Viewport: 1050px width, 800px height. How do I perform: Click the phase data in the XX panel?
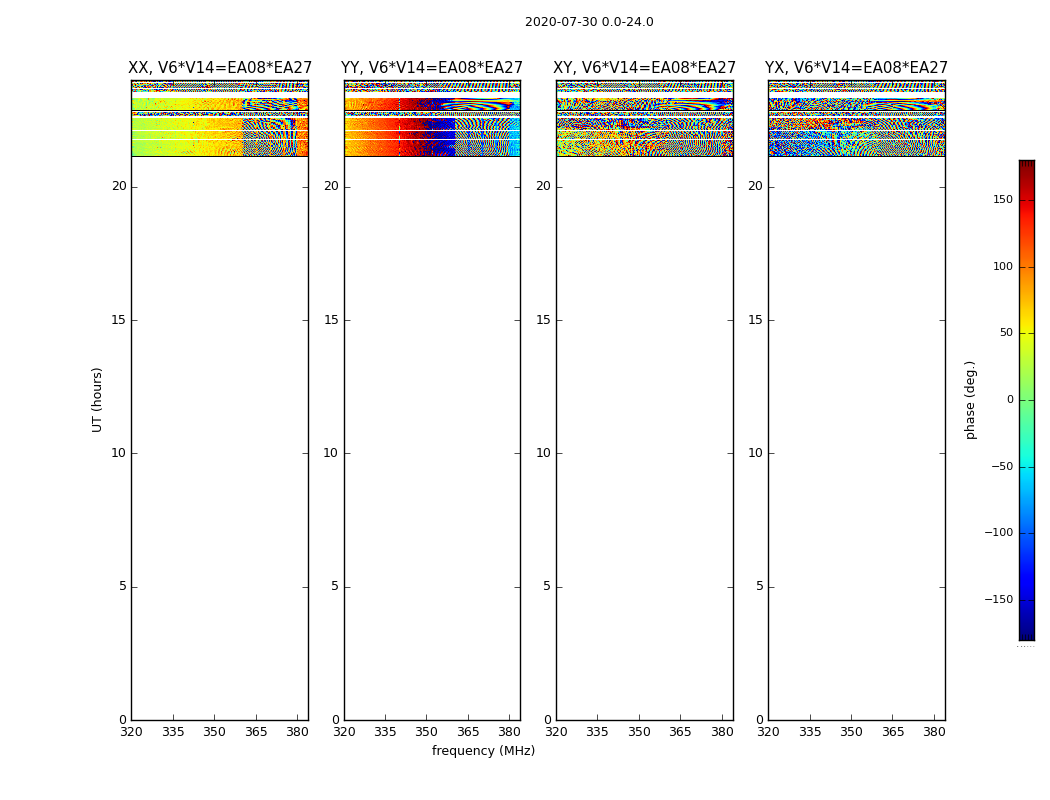coord(219,125)
